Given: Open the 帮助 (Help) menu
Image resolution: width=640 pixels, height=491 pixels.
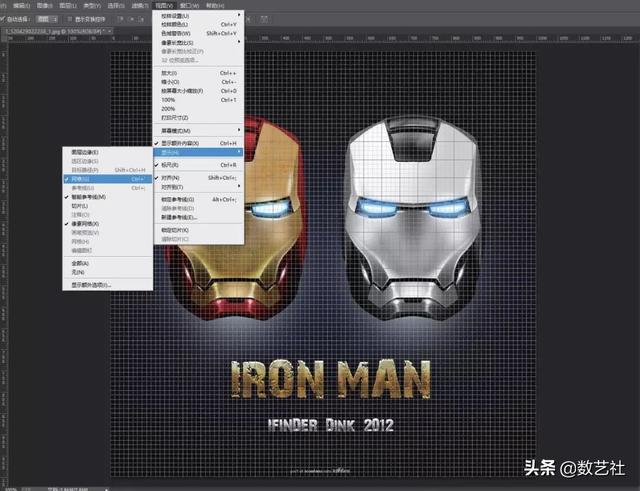Looking at the screenshot, I should 215,5.
